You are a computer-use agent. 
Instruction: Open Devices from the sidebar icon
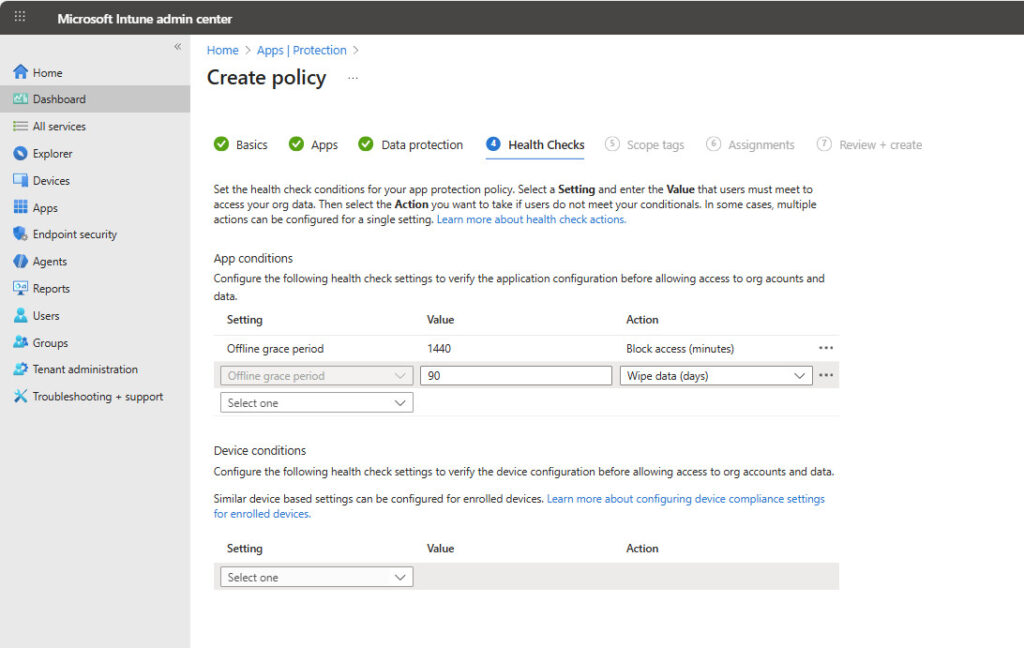[20, 181]
